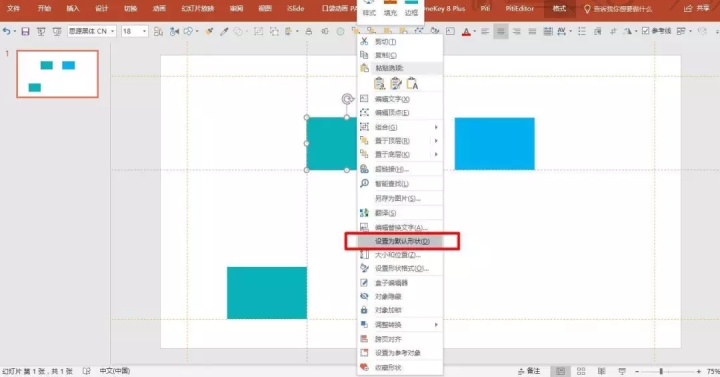
Task: Click the bullet list icon
Action: click(582, 31)
